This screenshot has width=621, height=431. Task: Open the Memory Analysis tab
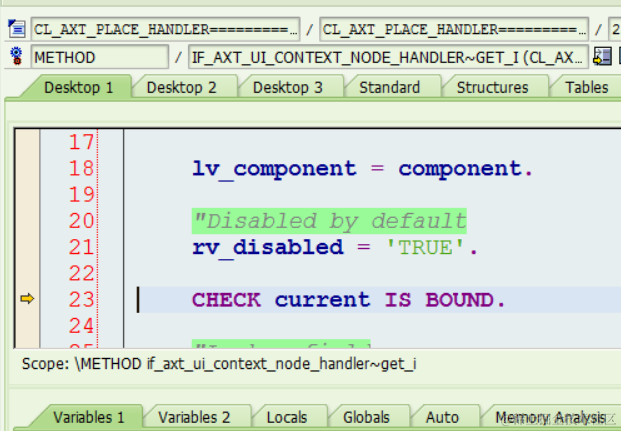point(551,417)
